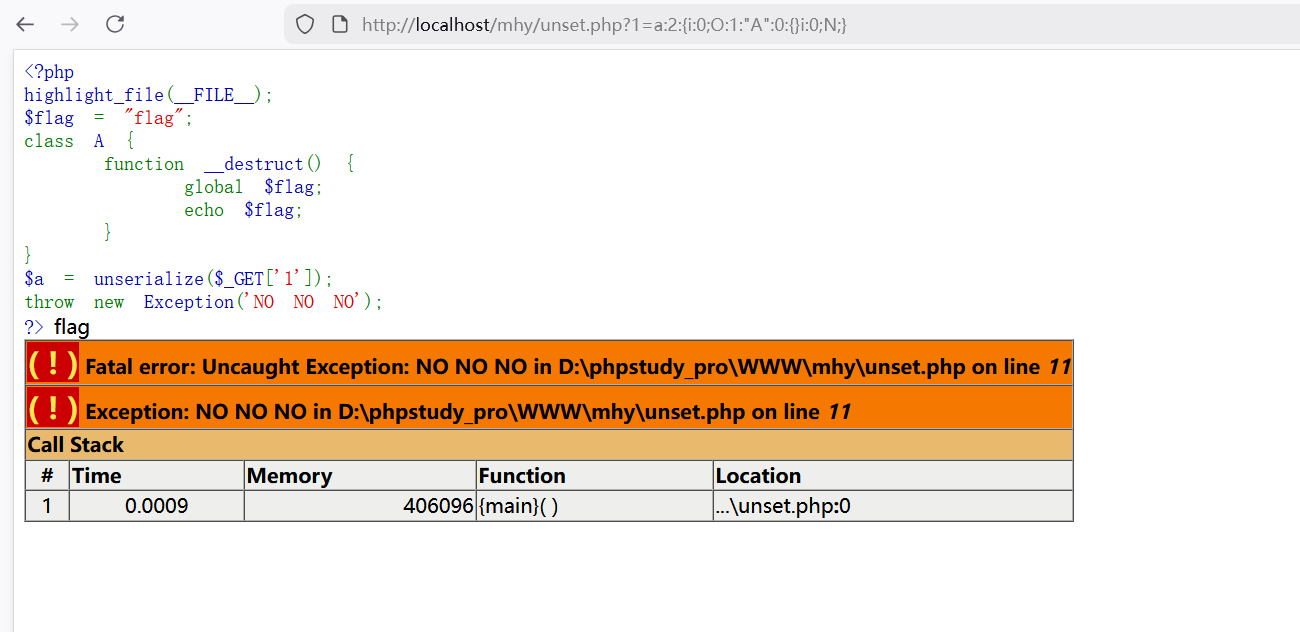This screenshot has height=632, width=1300.
Task: Open the tracking protection shield icon
Action: tap(305, 24)
